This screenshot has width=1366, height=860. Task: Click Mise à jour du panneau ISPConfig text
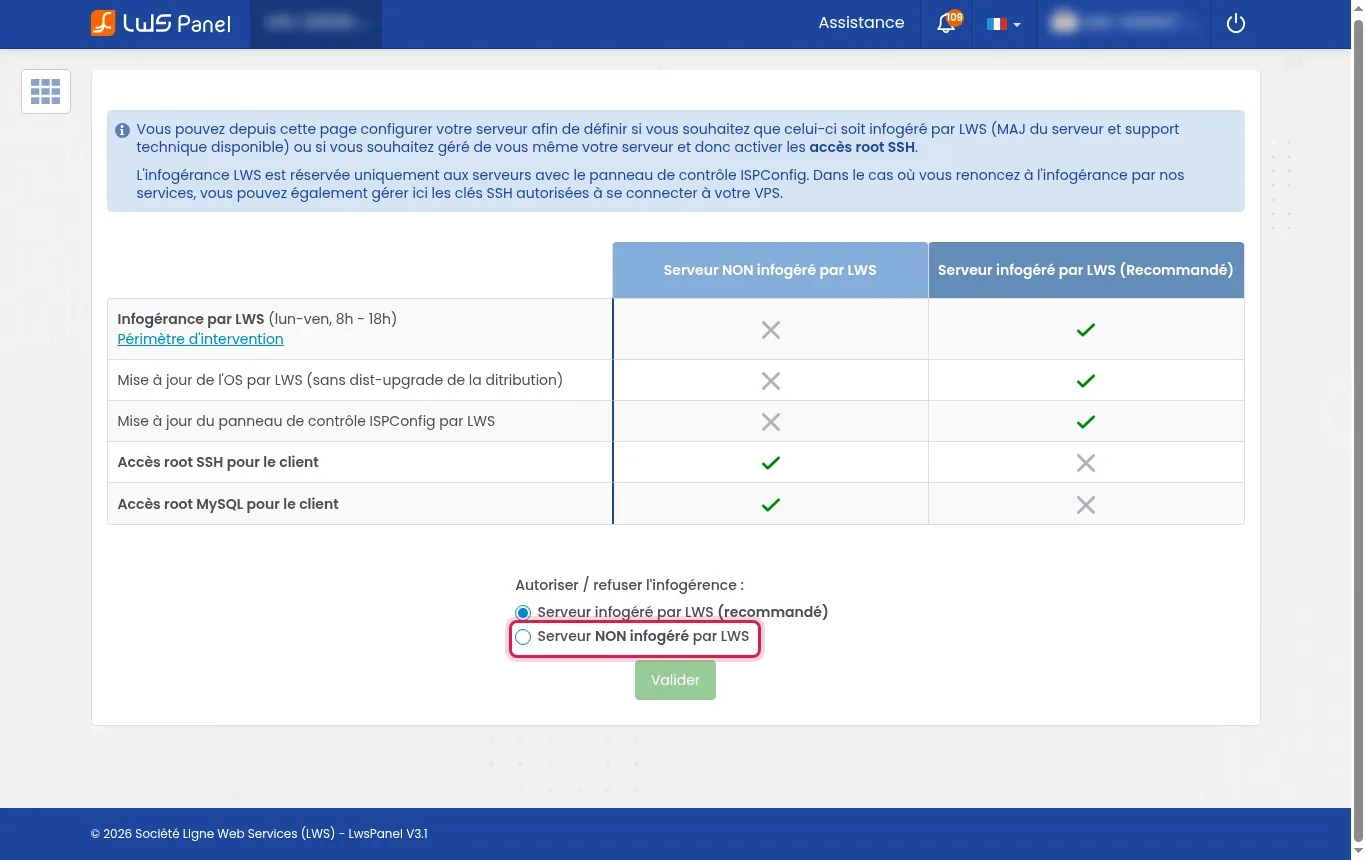(x=306, y=421)
